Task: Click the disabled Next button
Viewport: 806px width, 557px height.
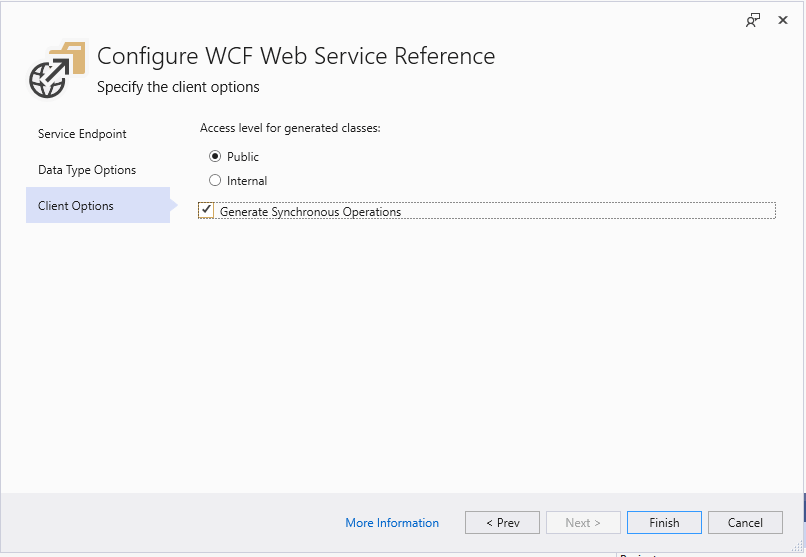Action: click(583, 523)
